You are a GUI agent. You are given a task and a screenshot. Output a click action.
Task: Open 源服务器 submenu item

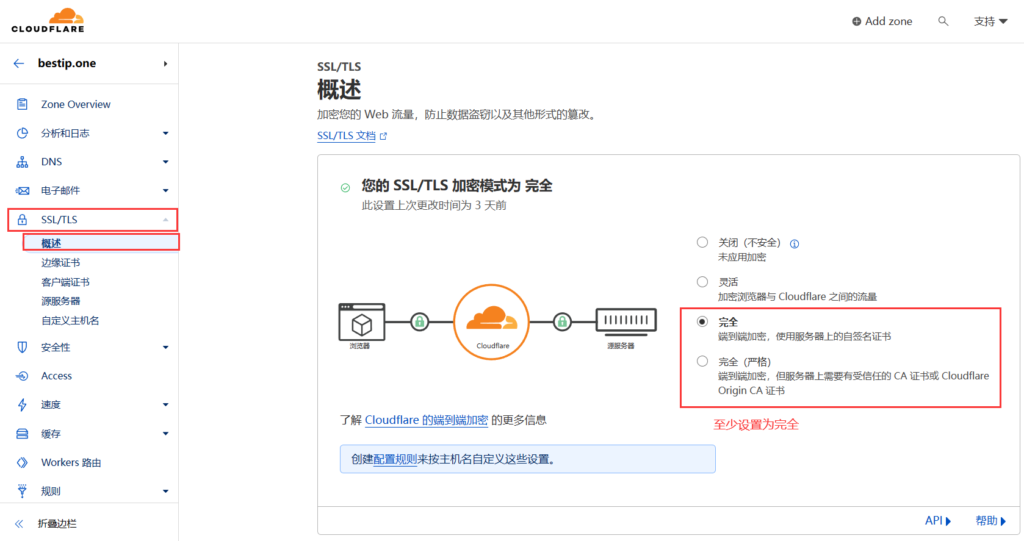click(61, 301)
